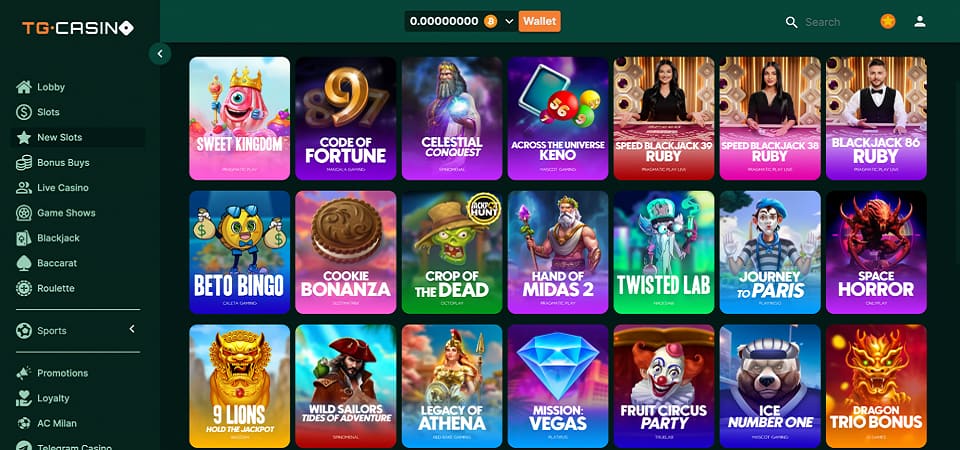Viewport: 960px width, 450px height.
Task: Click the Promotions megaphone icon
Action: click(24, 373)
